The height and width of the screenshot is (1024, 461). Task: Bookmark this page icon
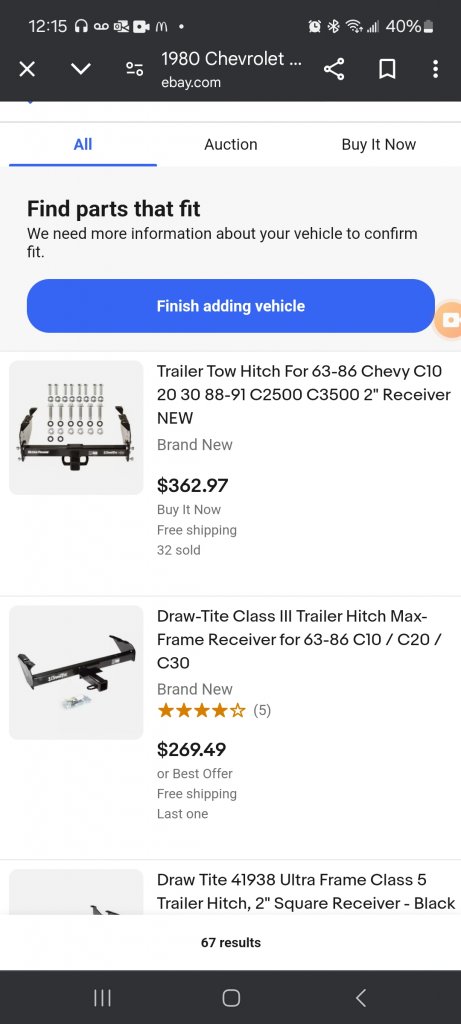[x=387, y=69]
